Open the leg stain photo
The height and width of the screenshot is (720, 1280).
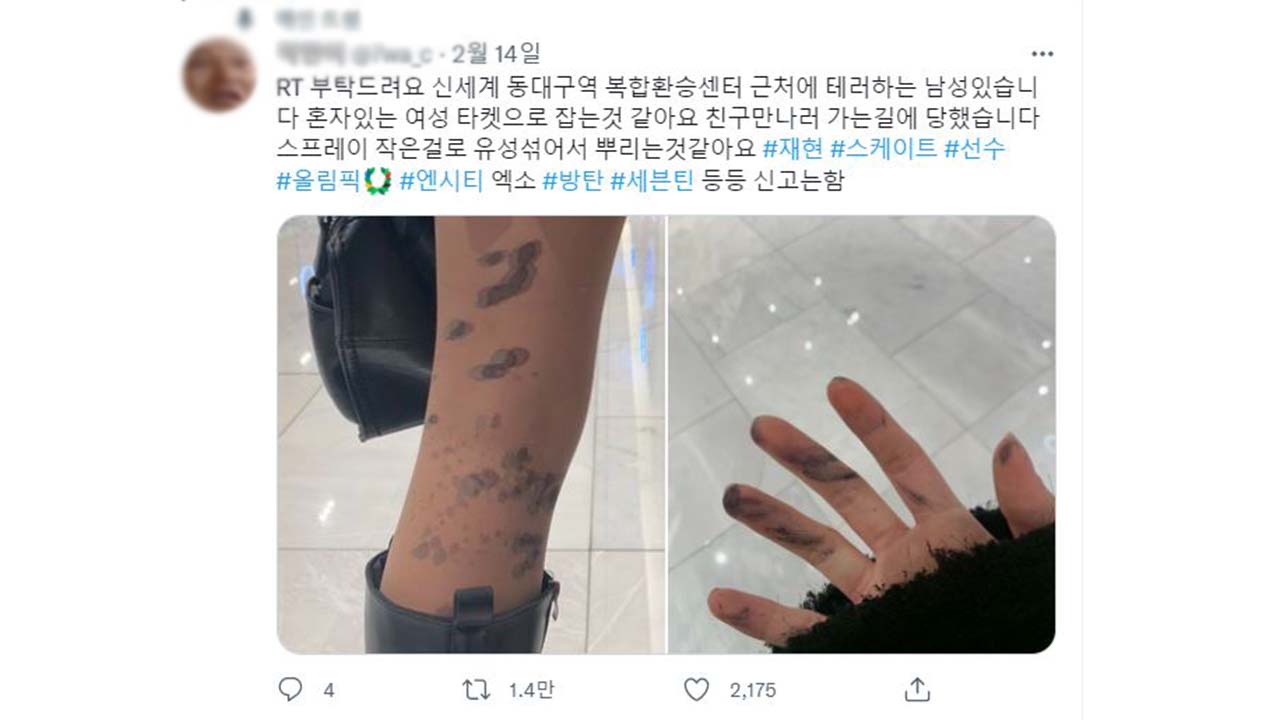click(471, 435)
